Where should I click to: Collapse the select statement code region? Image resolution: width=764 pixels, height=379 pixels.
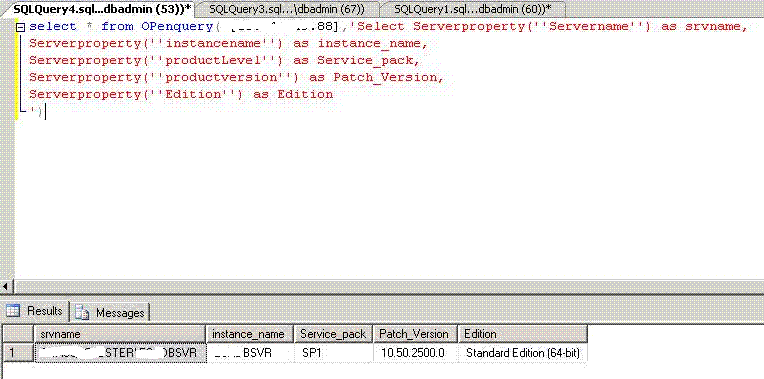tap(20, 27)
